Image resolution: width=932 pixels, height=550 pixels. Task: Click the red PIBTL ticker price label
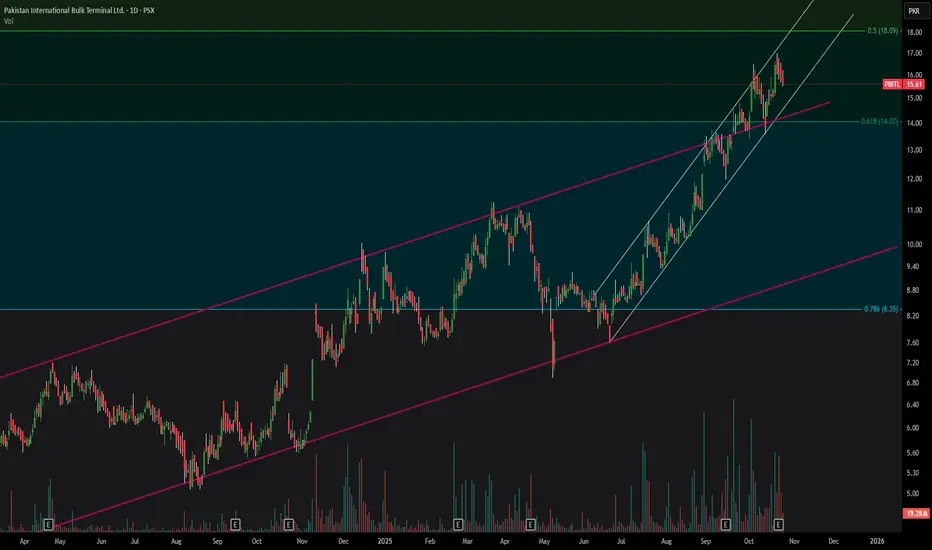point(892,84)
